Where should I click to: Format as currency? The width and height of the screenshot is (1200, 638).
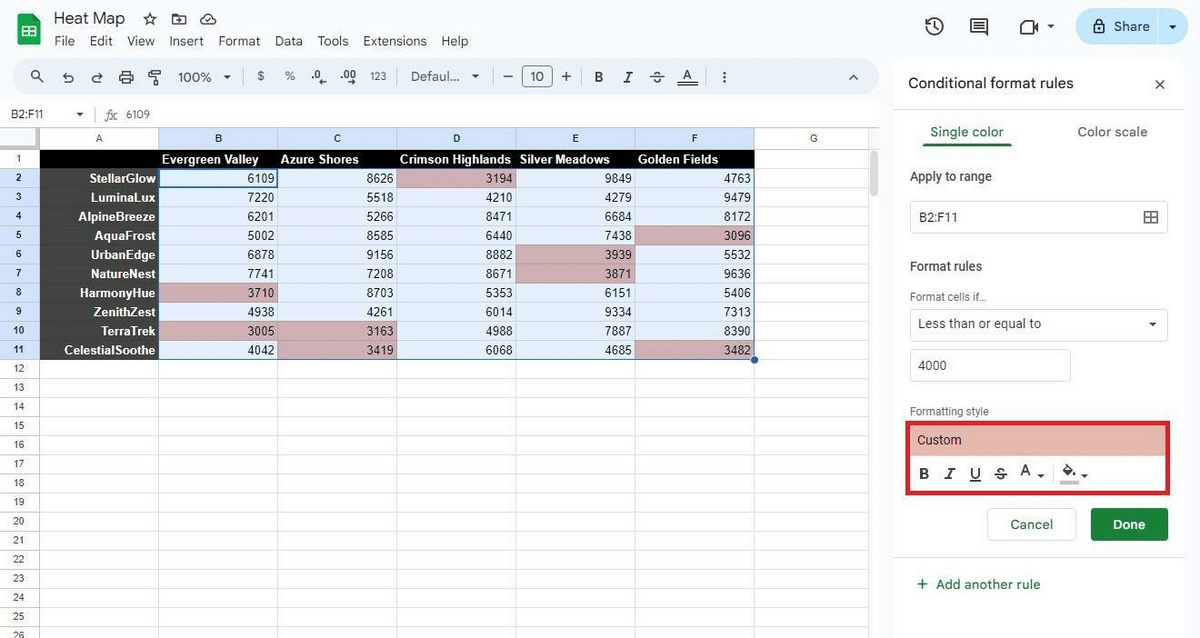261,77
